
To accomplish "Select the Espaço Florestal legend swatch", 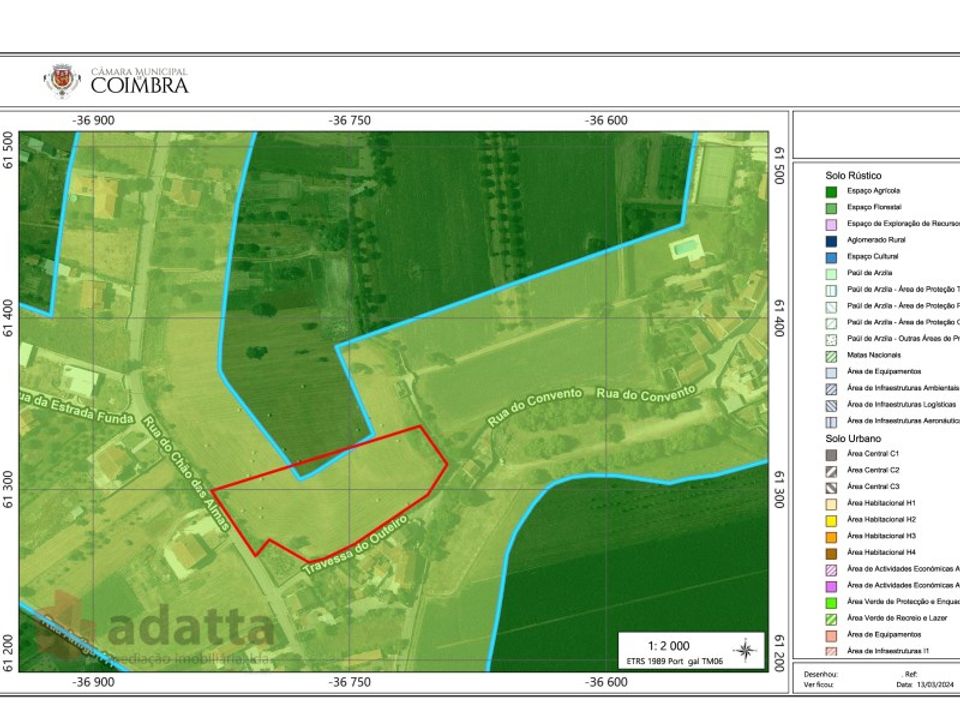I will 831,208.
